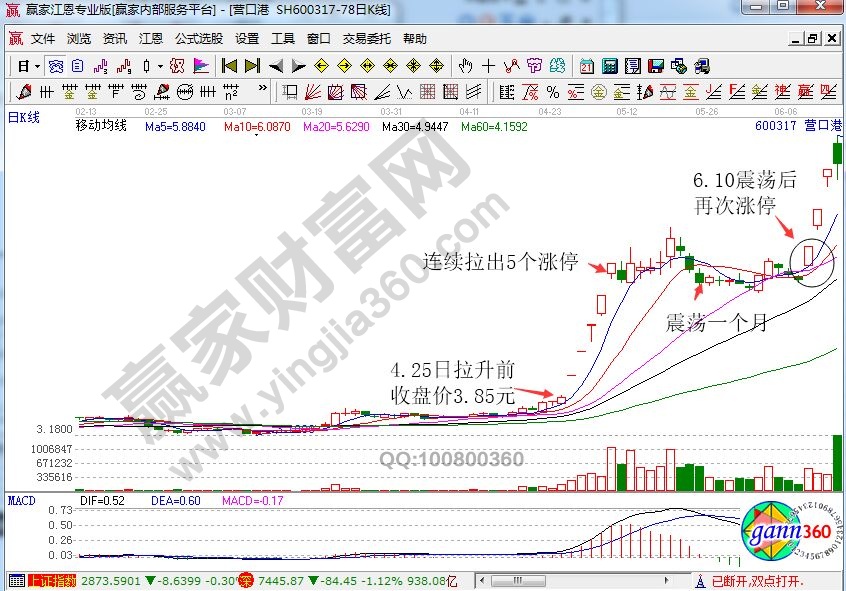Open the calendar icon showing 21

[x=585, y=66]
